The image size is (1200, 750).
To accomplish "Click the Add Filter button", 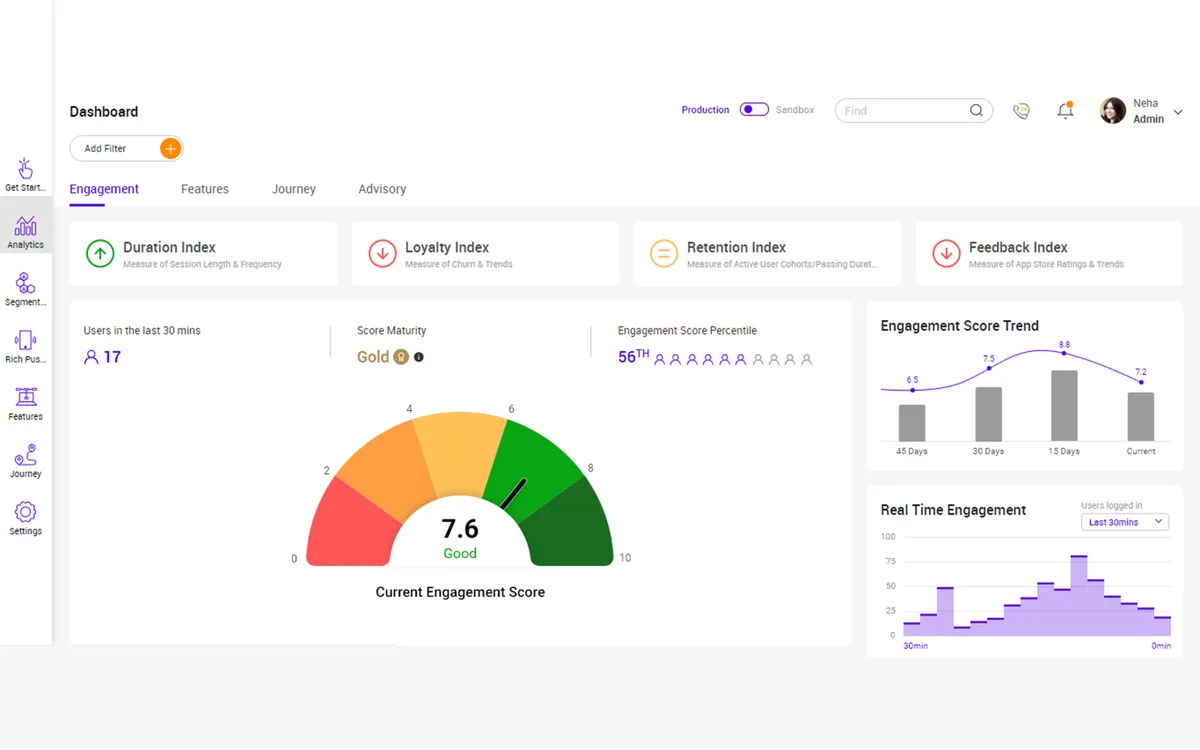I will pos(126,149).
